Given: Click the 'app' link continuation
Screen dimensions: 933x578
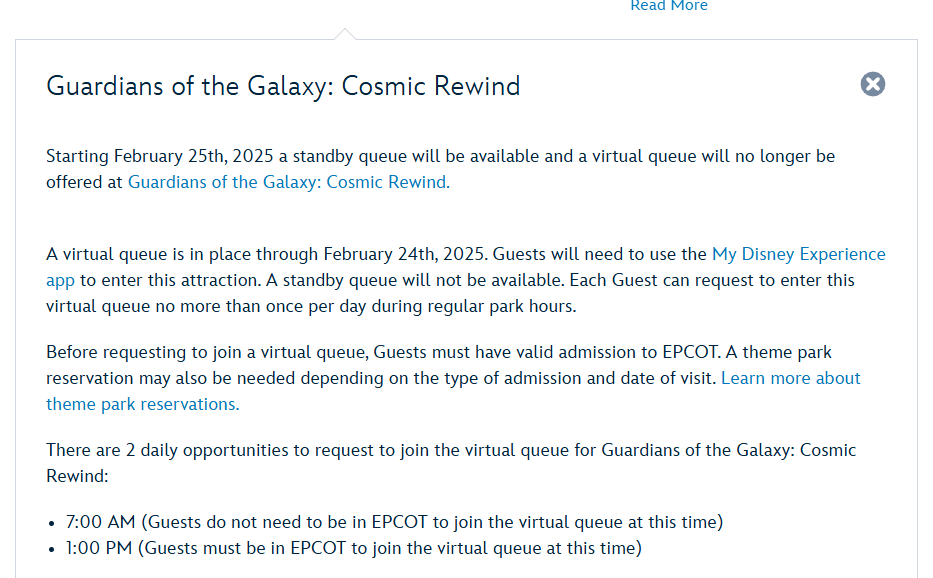Looking at the screenshot, I should [61, 281].
